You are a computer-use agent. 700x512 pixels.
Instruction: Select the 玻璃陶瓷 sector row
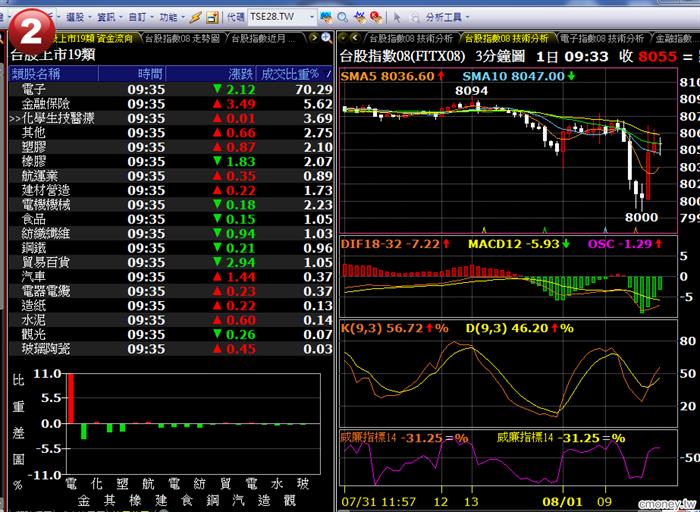click(171, 349)
